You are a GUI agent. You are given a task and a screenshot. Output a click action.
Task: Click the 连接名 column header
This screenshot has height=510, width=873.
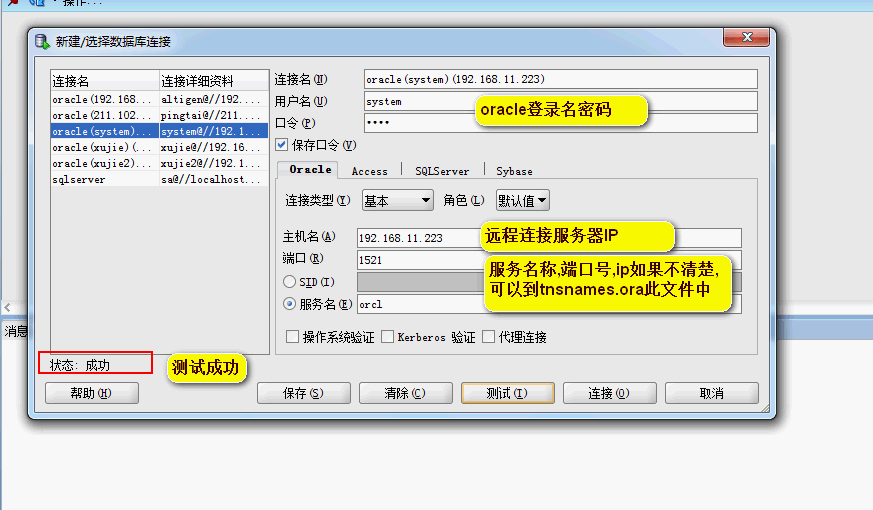[105, 81]
